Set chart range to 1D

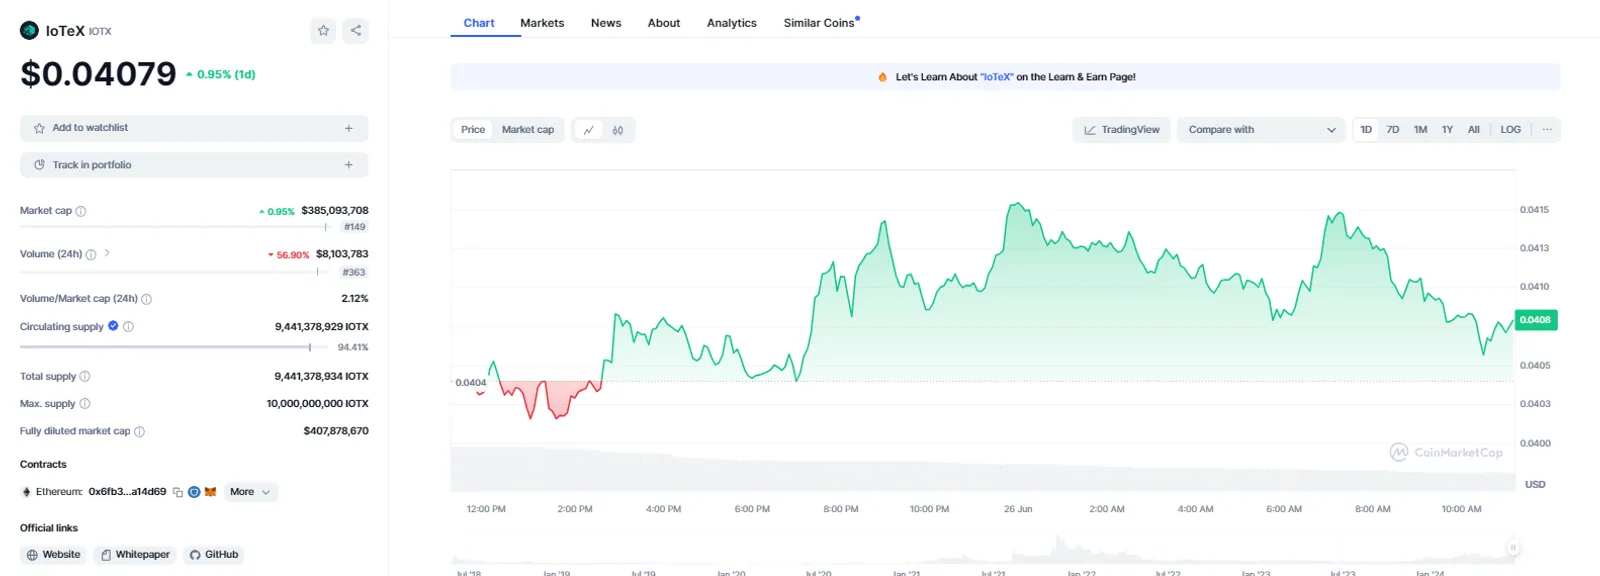click(x=1366, y=130)
